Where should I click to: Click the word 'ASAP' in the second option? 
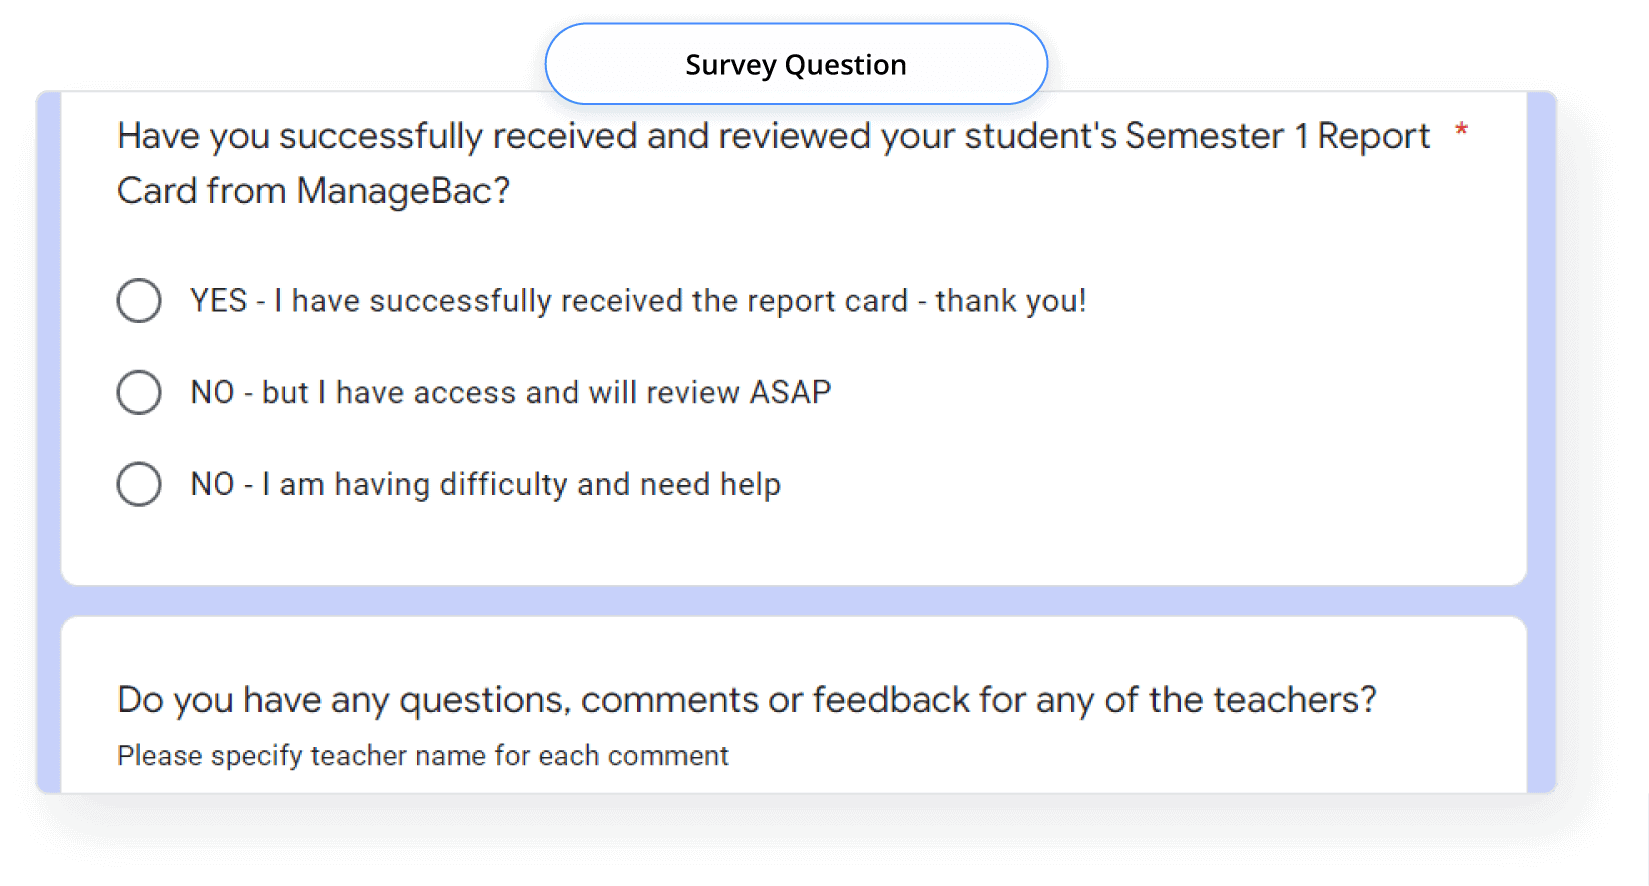tap(790, 393)
